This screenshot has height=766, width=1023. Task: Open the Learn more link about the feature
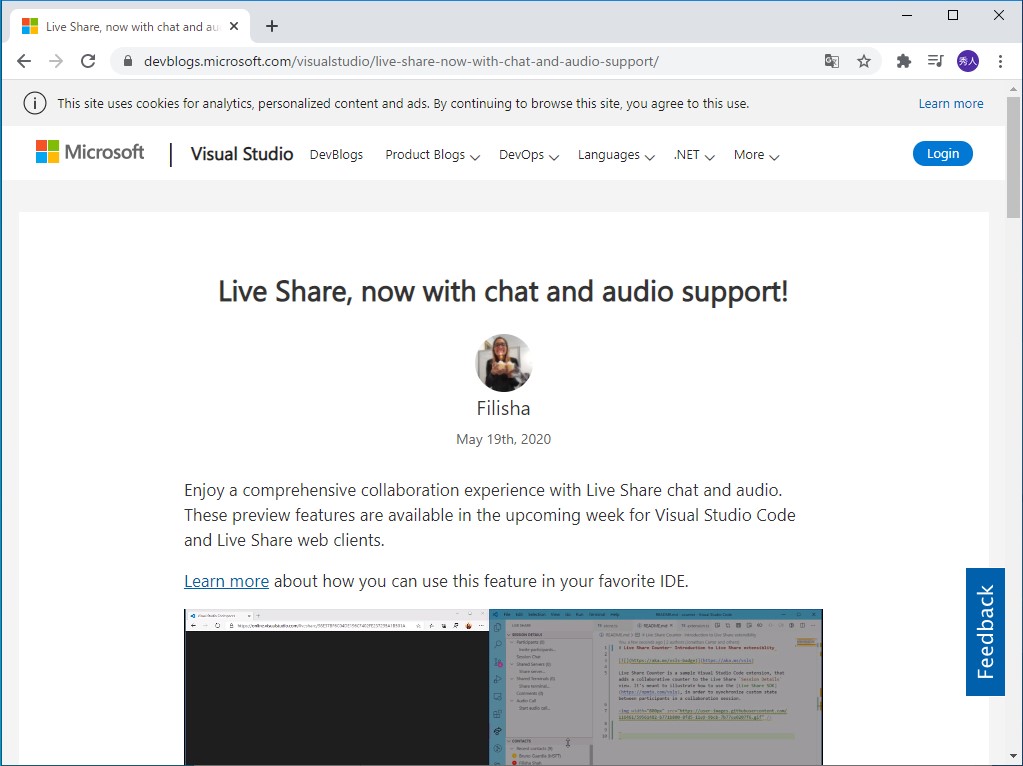226,581
